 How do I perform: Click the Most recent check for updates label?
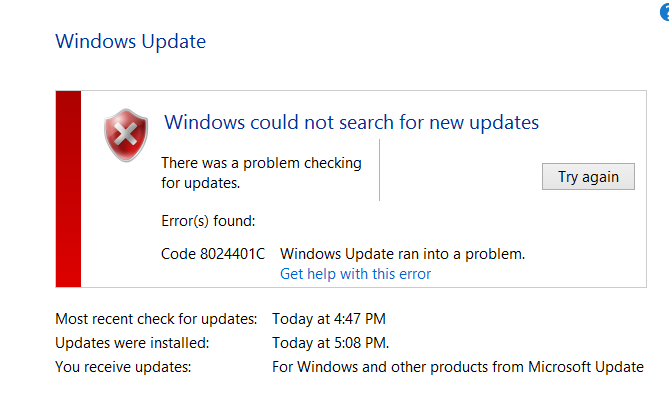point(156,319)
